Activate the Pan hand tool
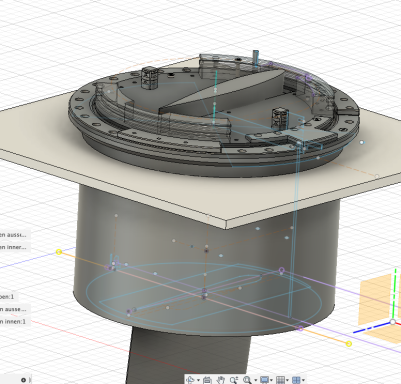The image size is (401, 384). pyautogui.click(x=220, y=380)
